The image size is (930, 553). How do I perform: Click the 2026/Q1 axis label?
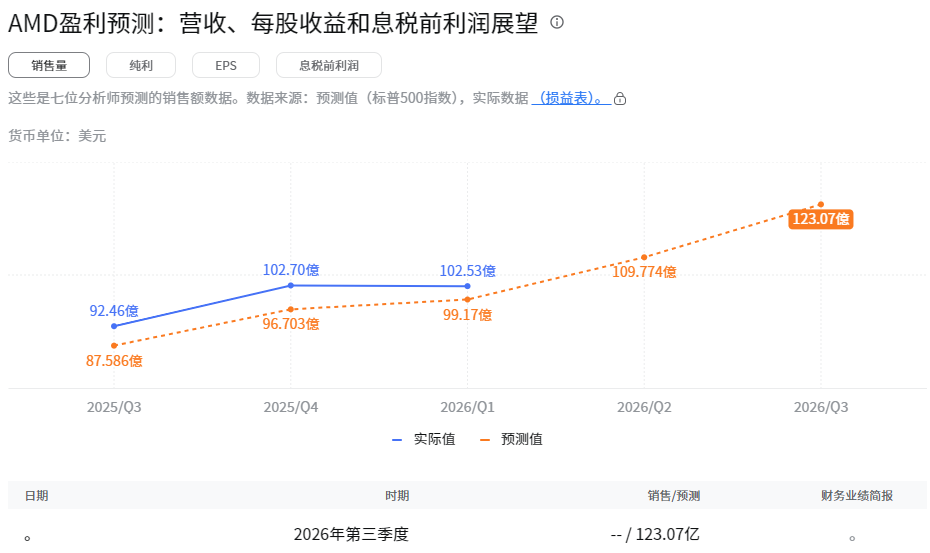point(467,407)
